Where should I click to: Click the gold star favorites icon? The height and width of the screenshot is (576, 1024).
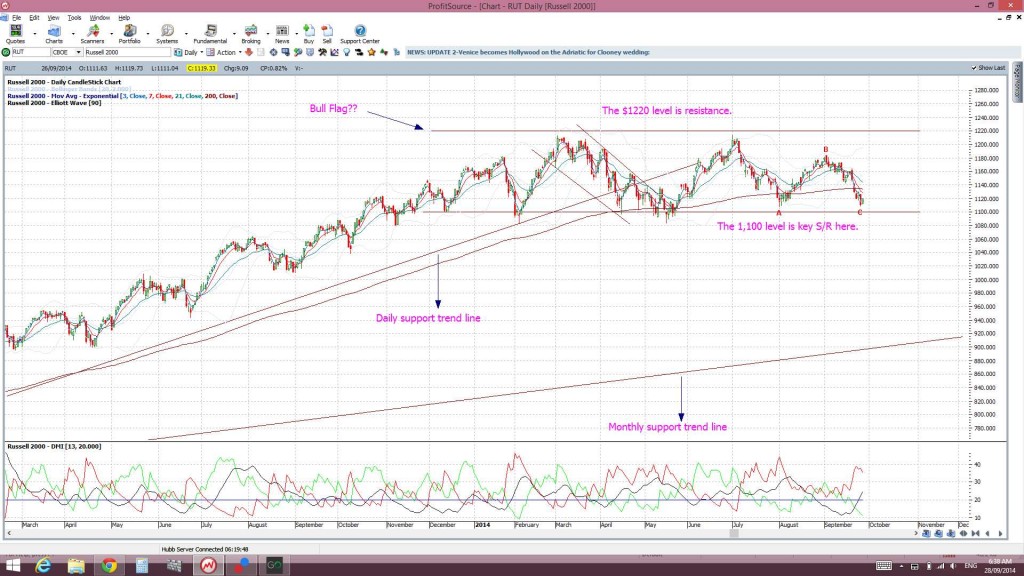click(371, 52)
